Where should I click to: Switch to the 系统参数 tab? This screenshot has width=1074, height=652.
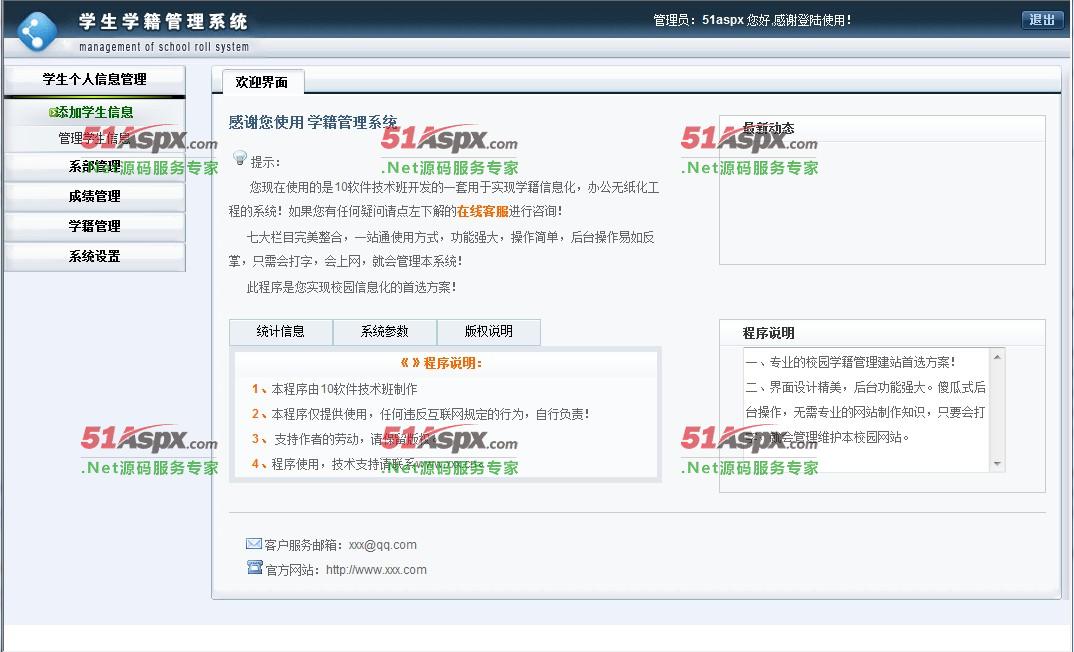tap(385, 331)
